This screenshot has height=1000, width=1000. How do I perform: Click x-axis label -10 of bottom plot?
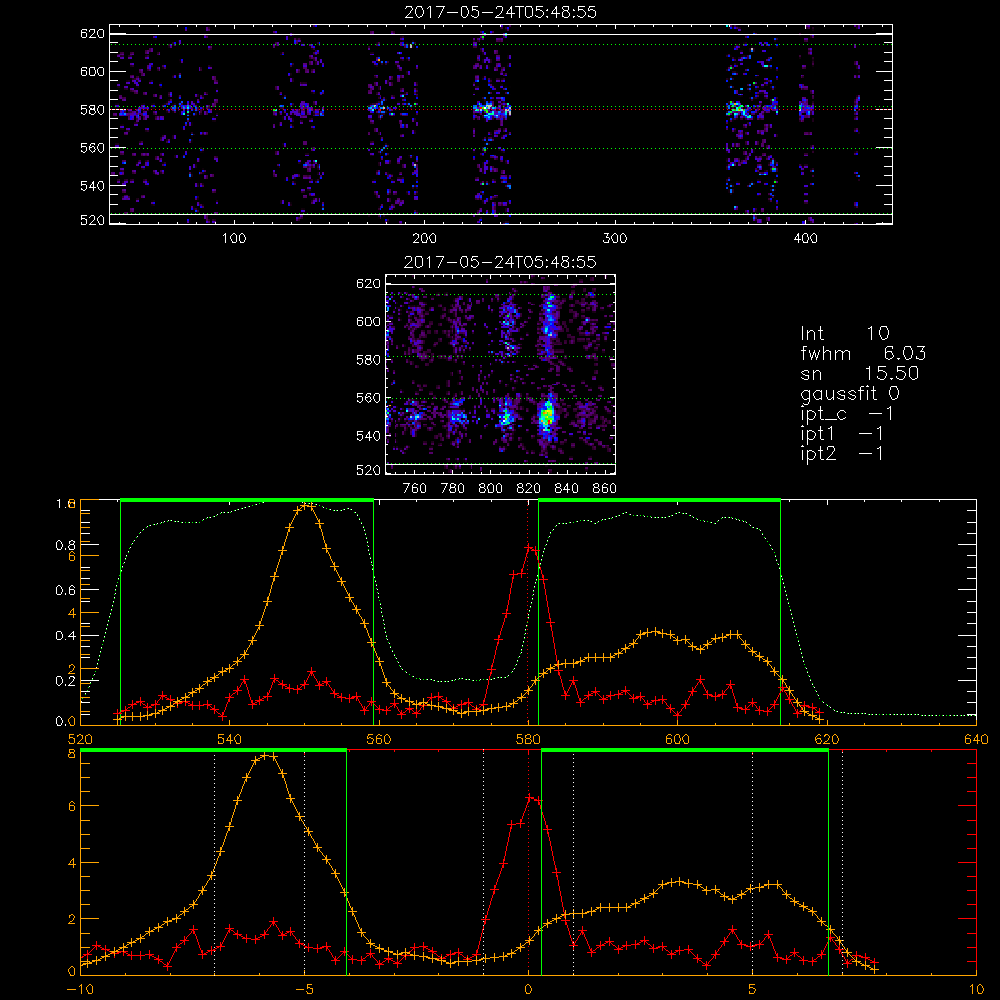coord(80,989)
